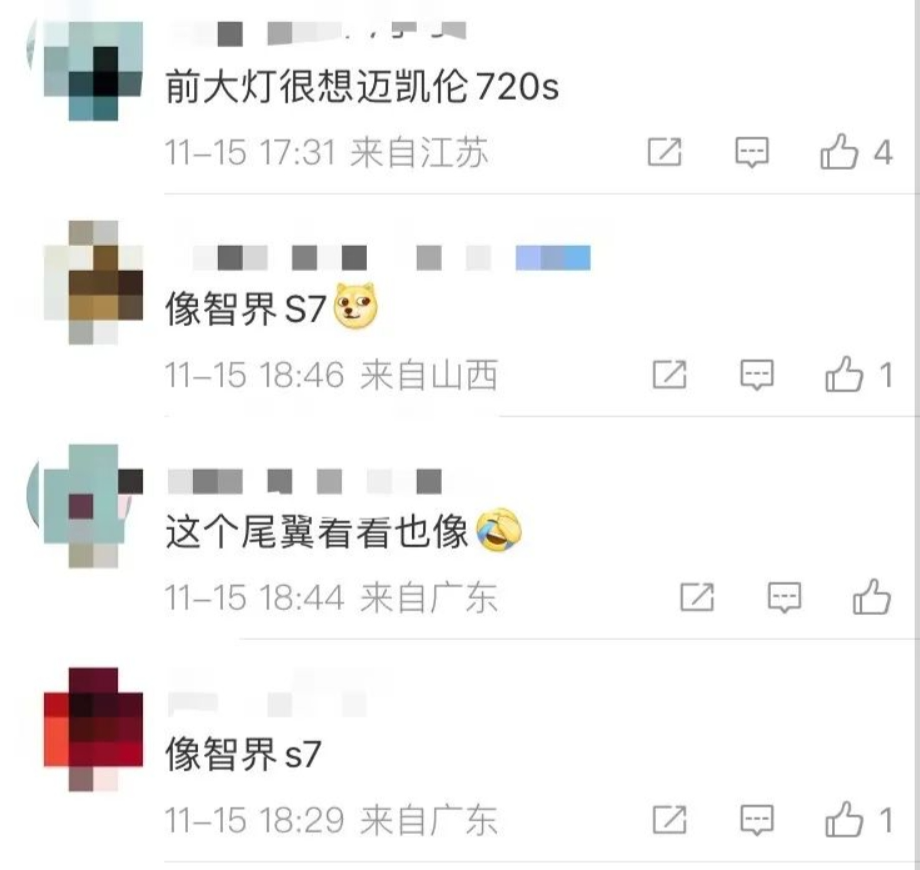Like the 像智界 S7 comment from 山西
Image resolution: width=920 pixels, height=870 pixels.
tap(844, 374)
